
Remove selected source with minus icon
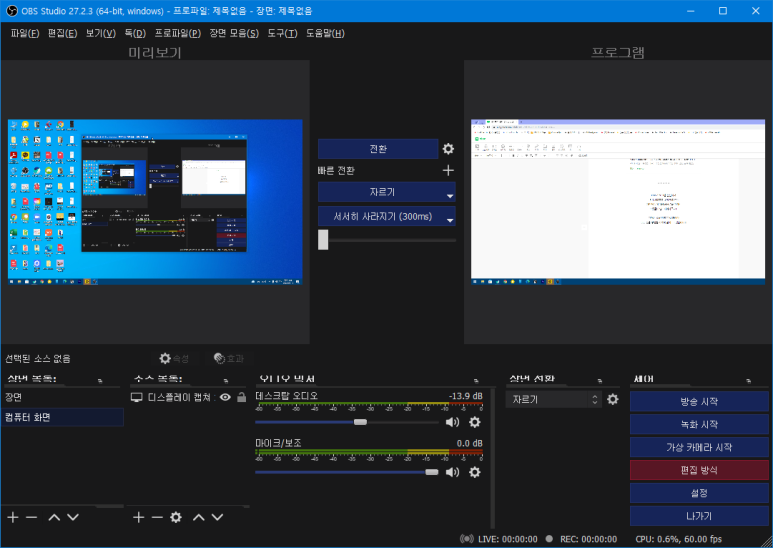pos(157,517)
